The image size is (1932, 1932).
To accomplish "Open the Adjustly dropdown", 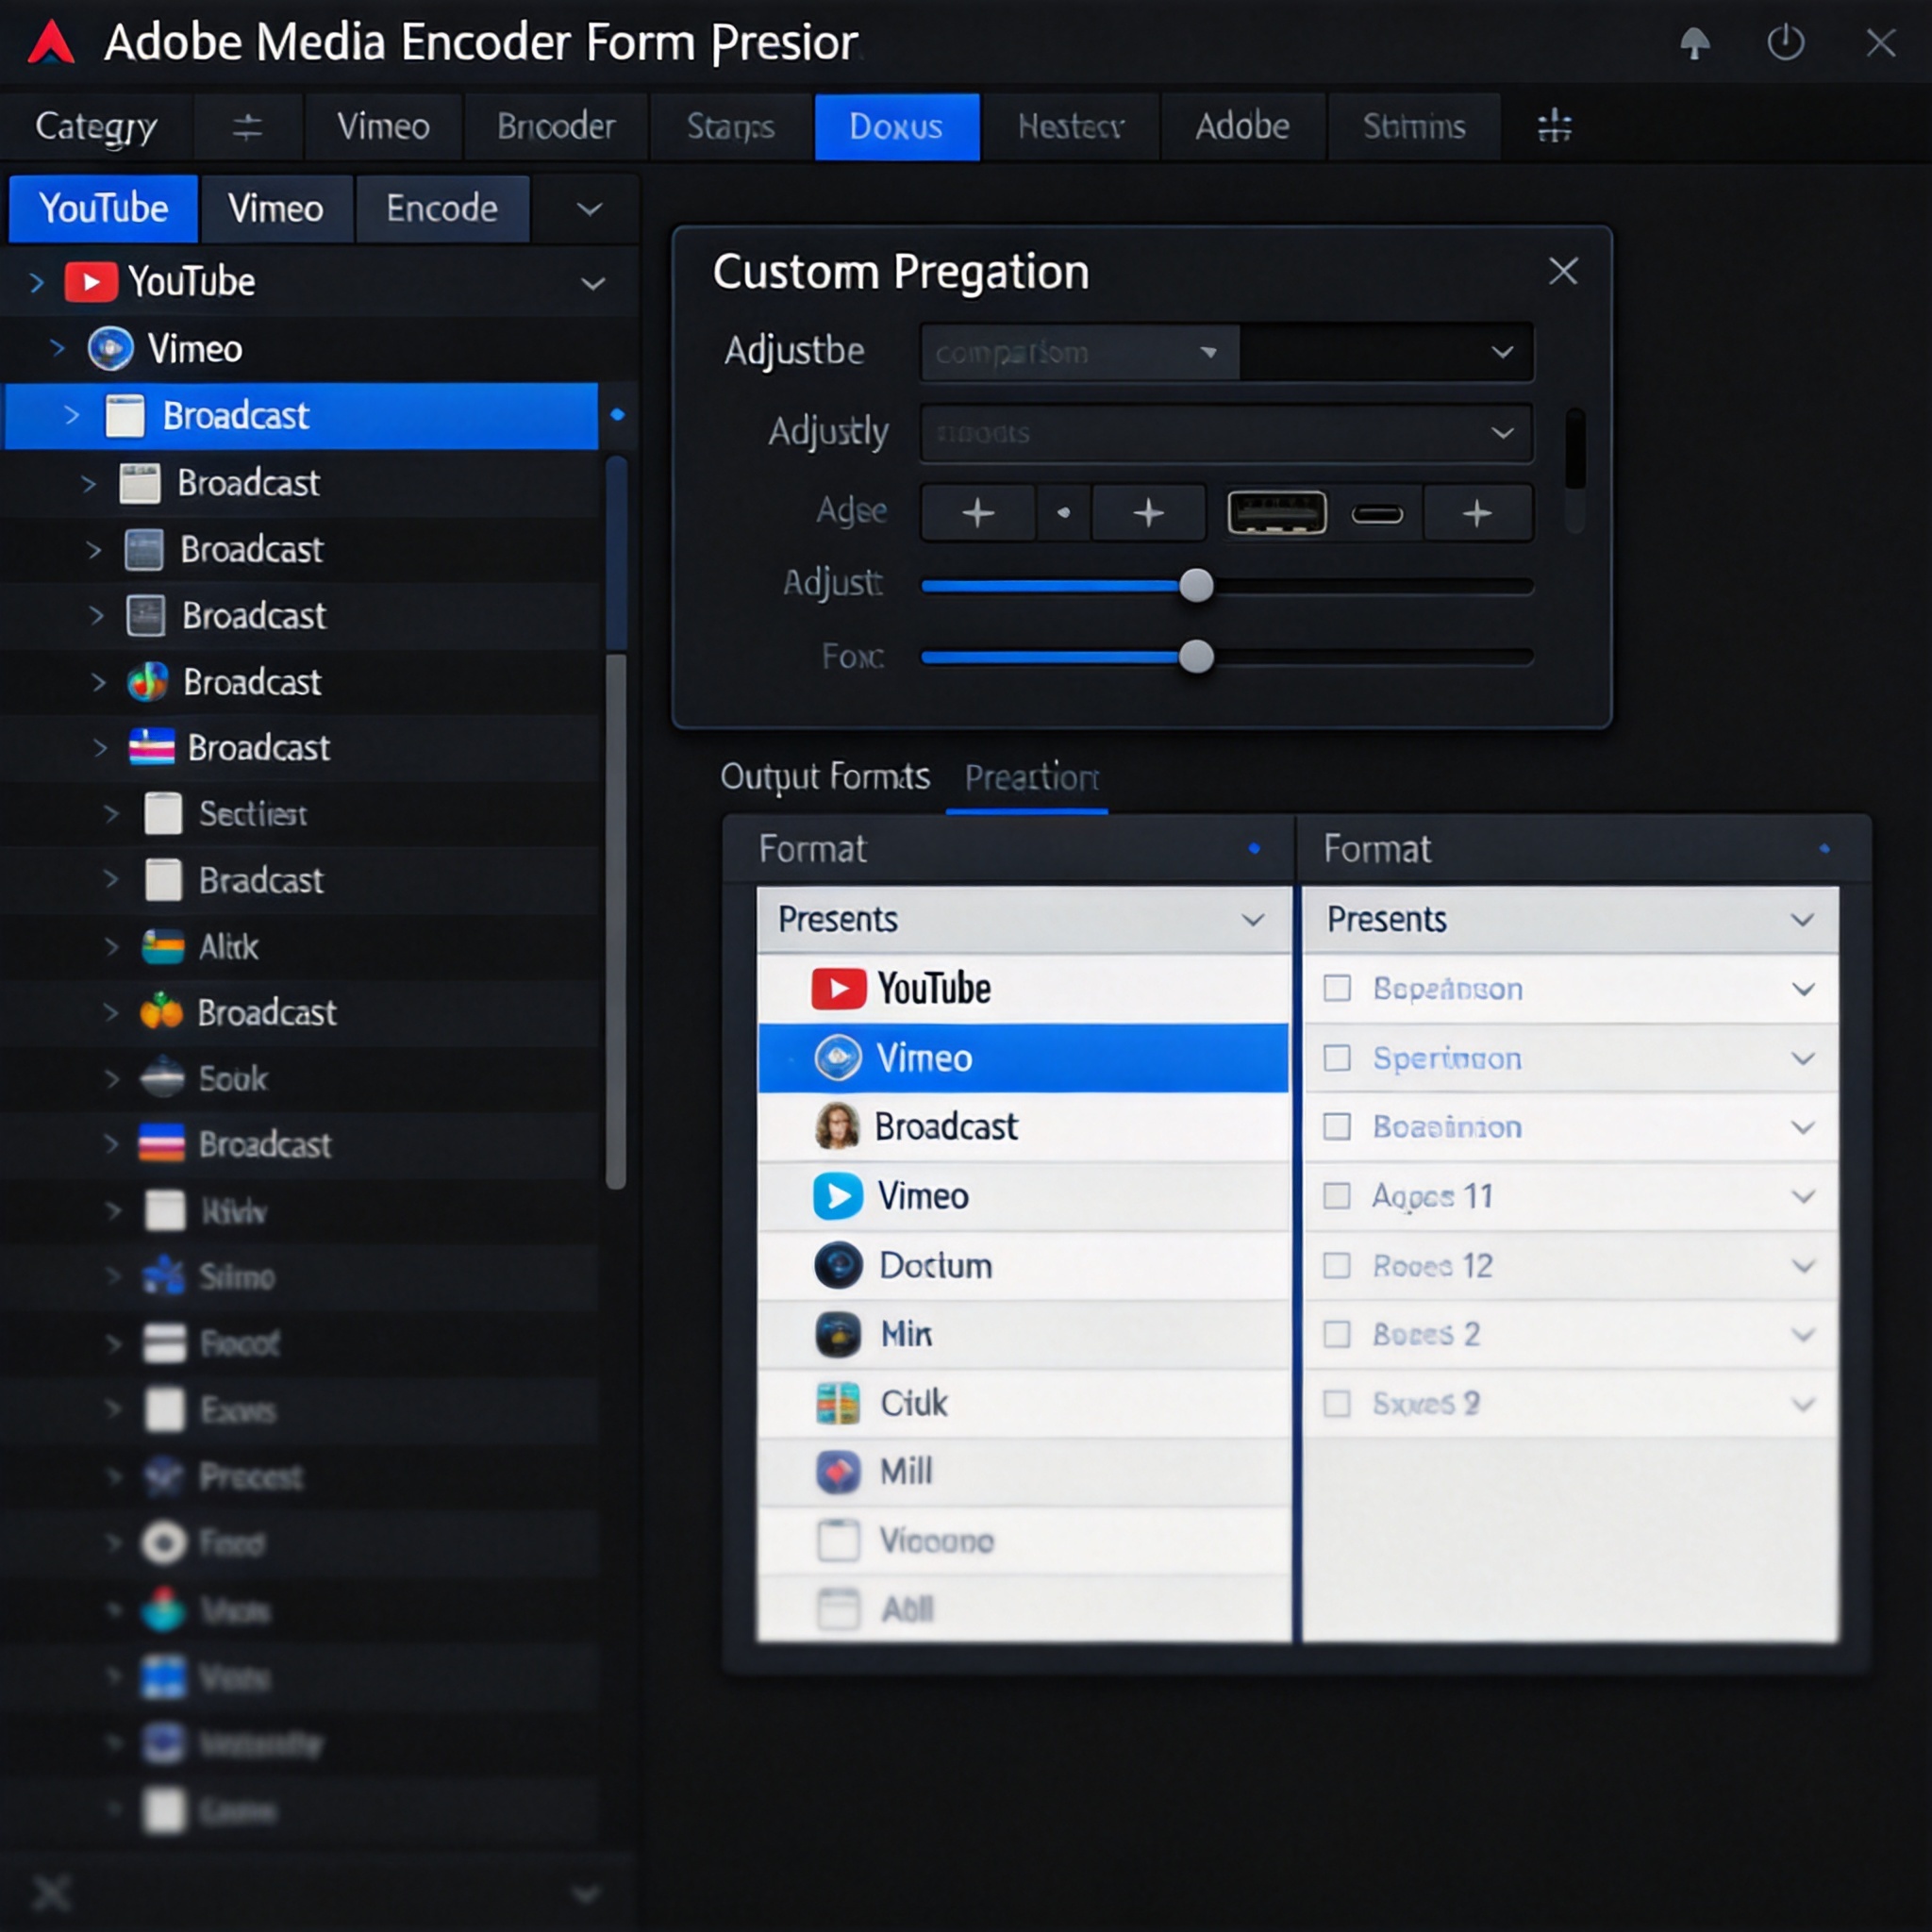I will point(1226,433).
